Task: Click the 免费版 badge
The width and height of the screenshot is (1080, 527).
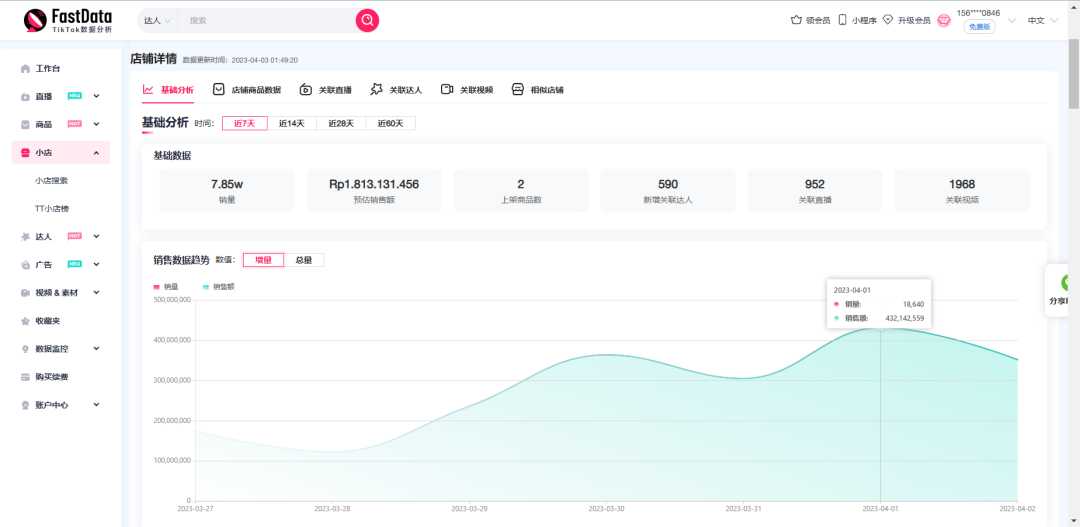Action: pyautogui.click(x=979, y=27)
